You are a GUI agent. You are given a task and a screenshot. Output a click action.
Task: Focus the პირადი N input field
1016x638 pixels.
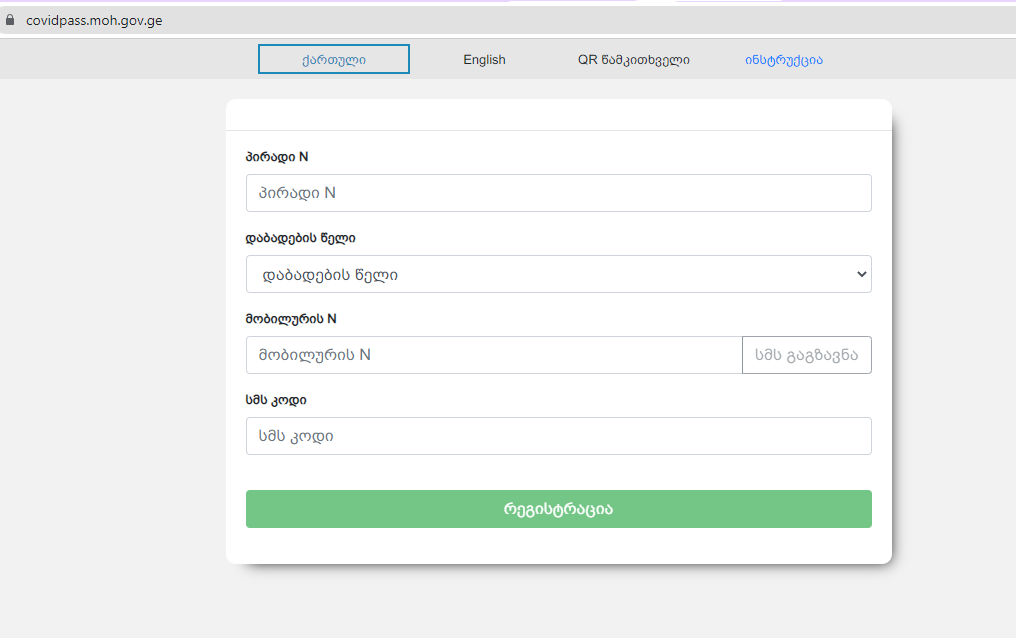click(x=558, y=193)
